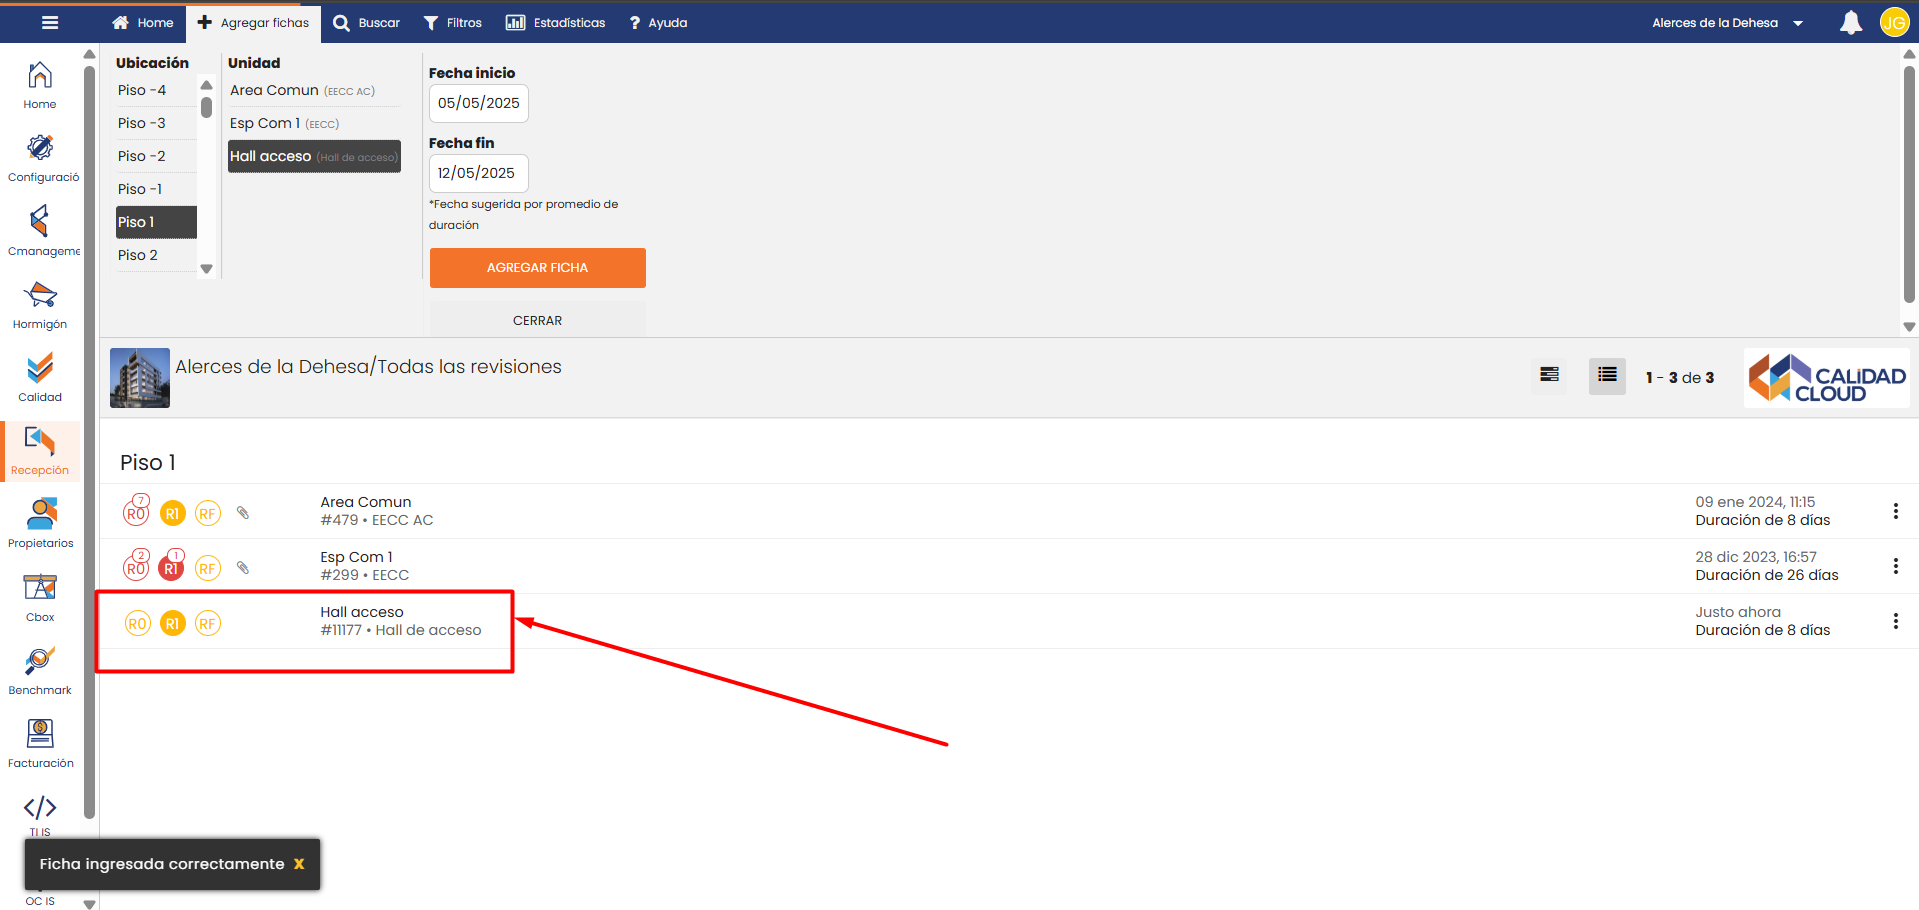This screenshot has width=1919, height=910.
Task: Switch to compact list view
Action: [1607, 376]
